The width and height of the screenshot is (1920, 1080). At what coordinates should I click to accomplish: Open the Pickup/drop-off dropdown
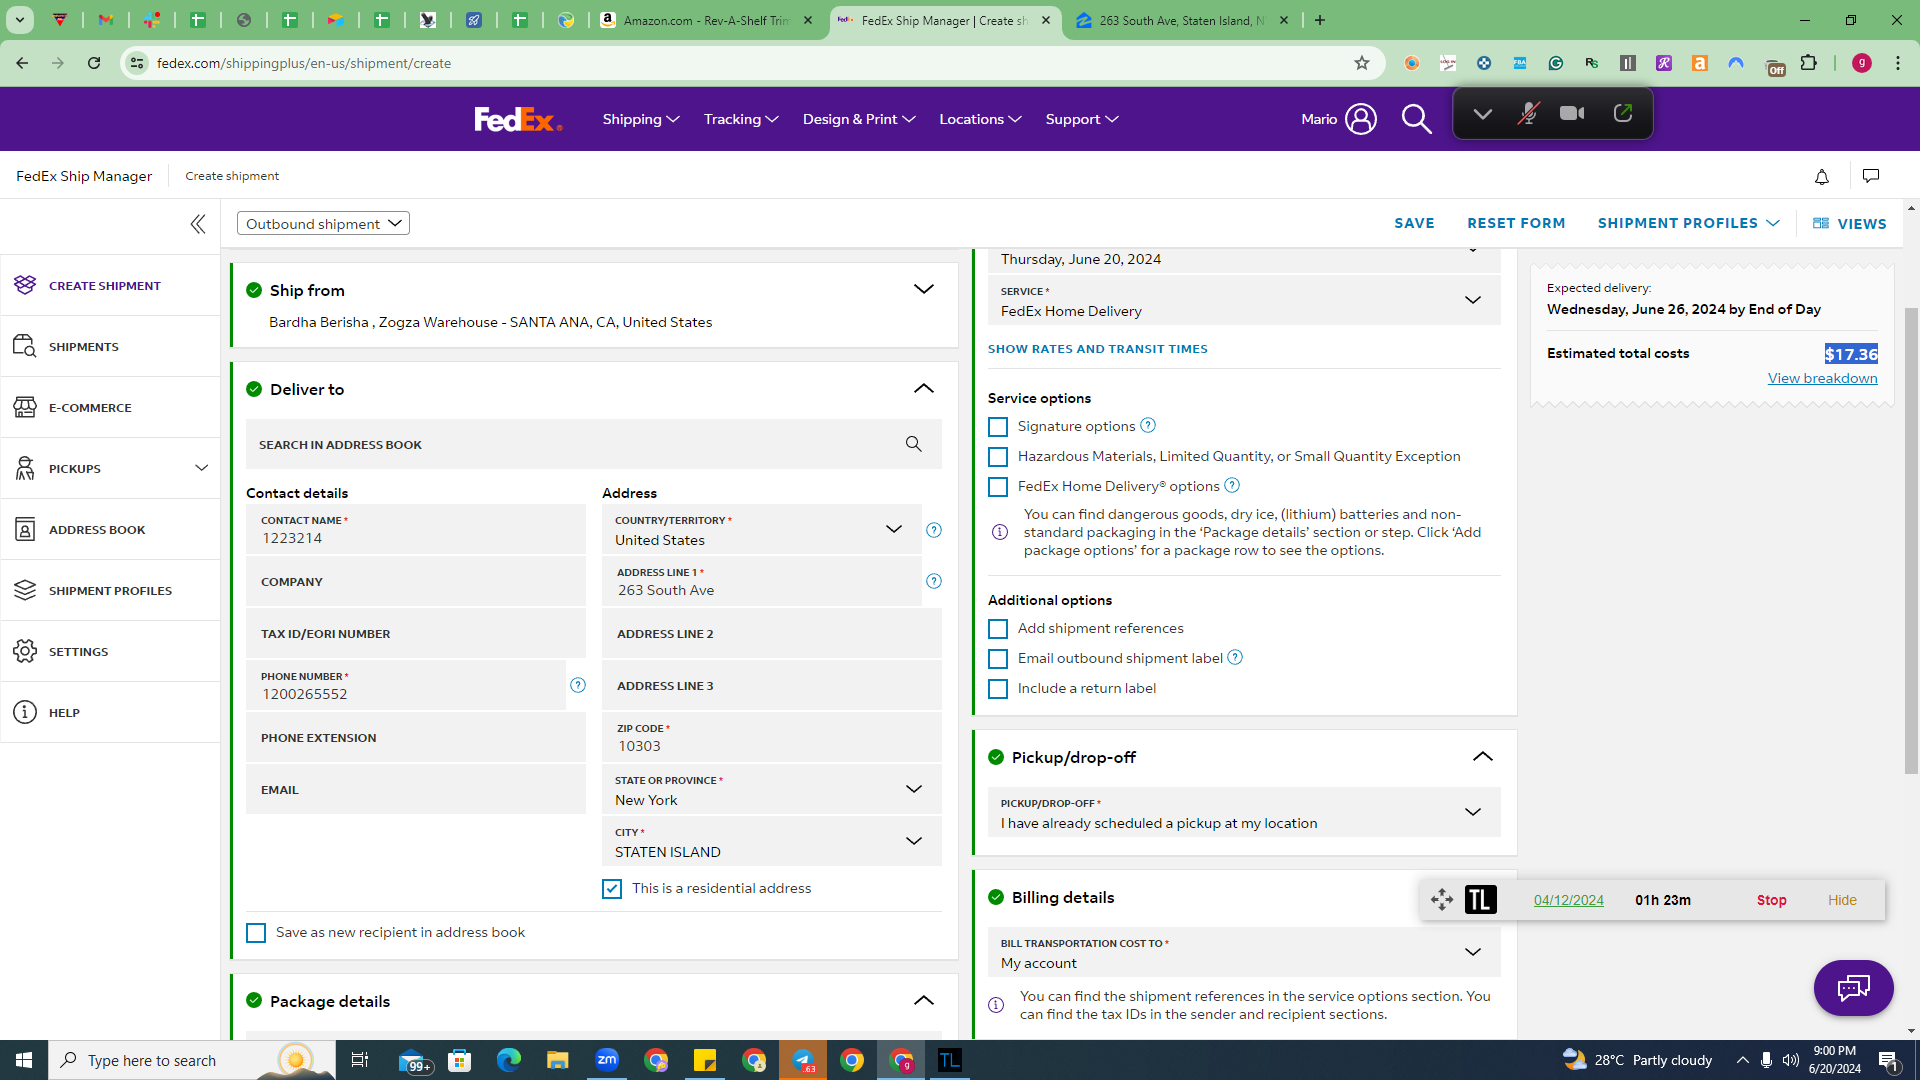click(x=1244, y=813)
